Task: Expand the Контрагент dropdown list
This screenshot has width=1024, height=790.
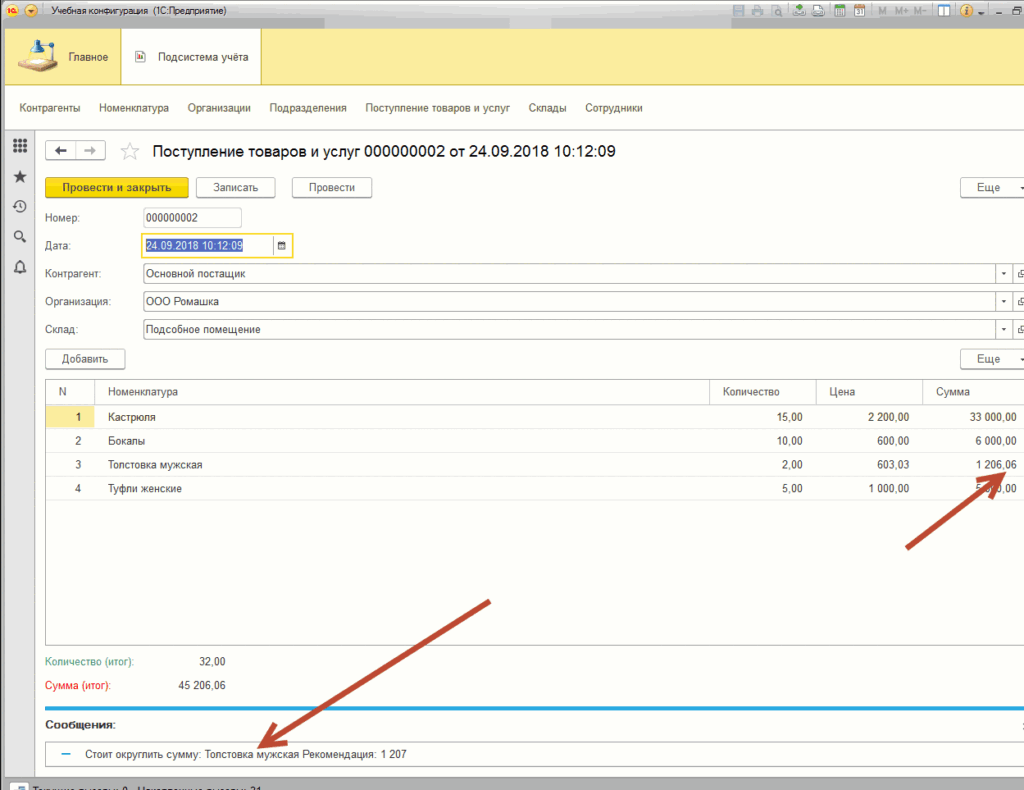Action: tap(1003, 273)
